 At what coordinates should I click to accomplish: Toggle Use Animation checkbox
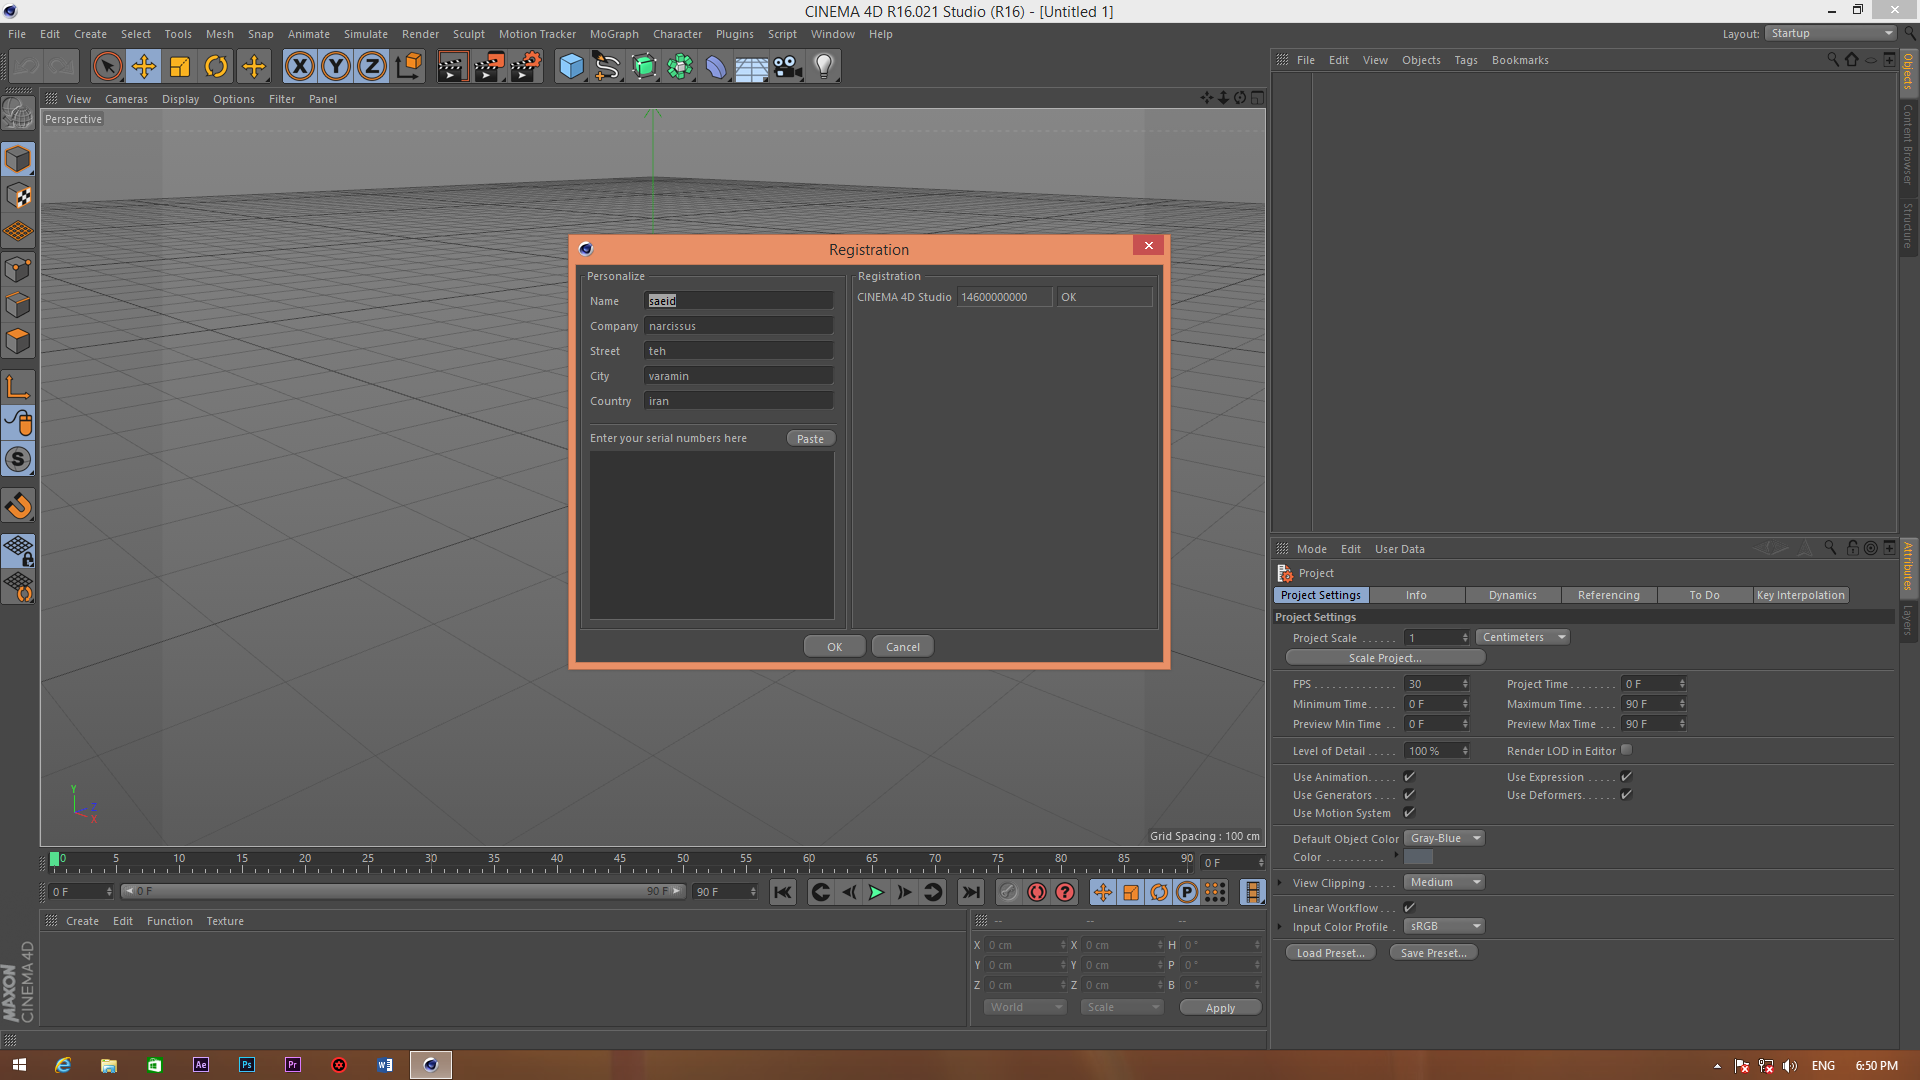click(x=1409, y=777)
